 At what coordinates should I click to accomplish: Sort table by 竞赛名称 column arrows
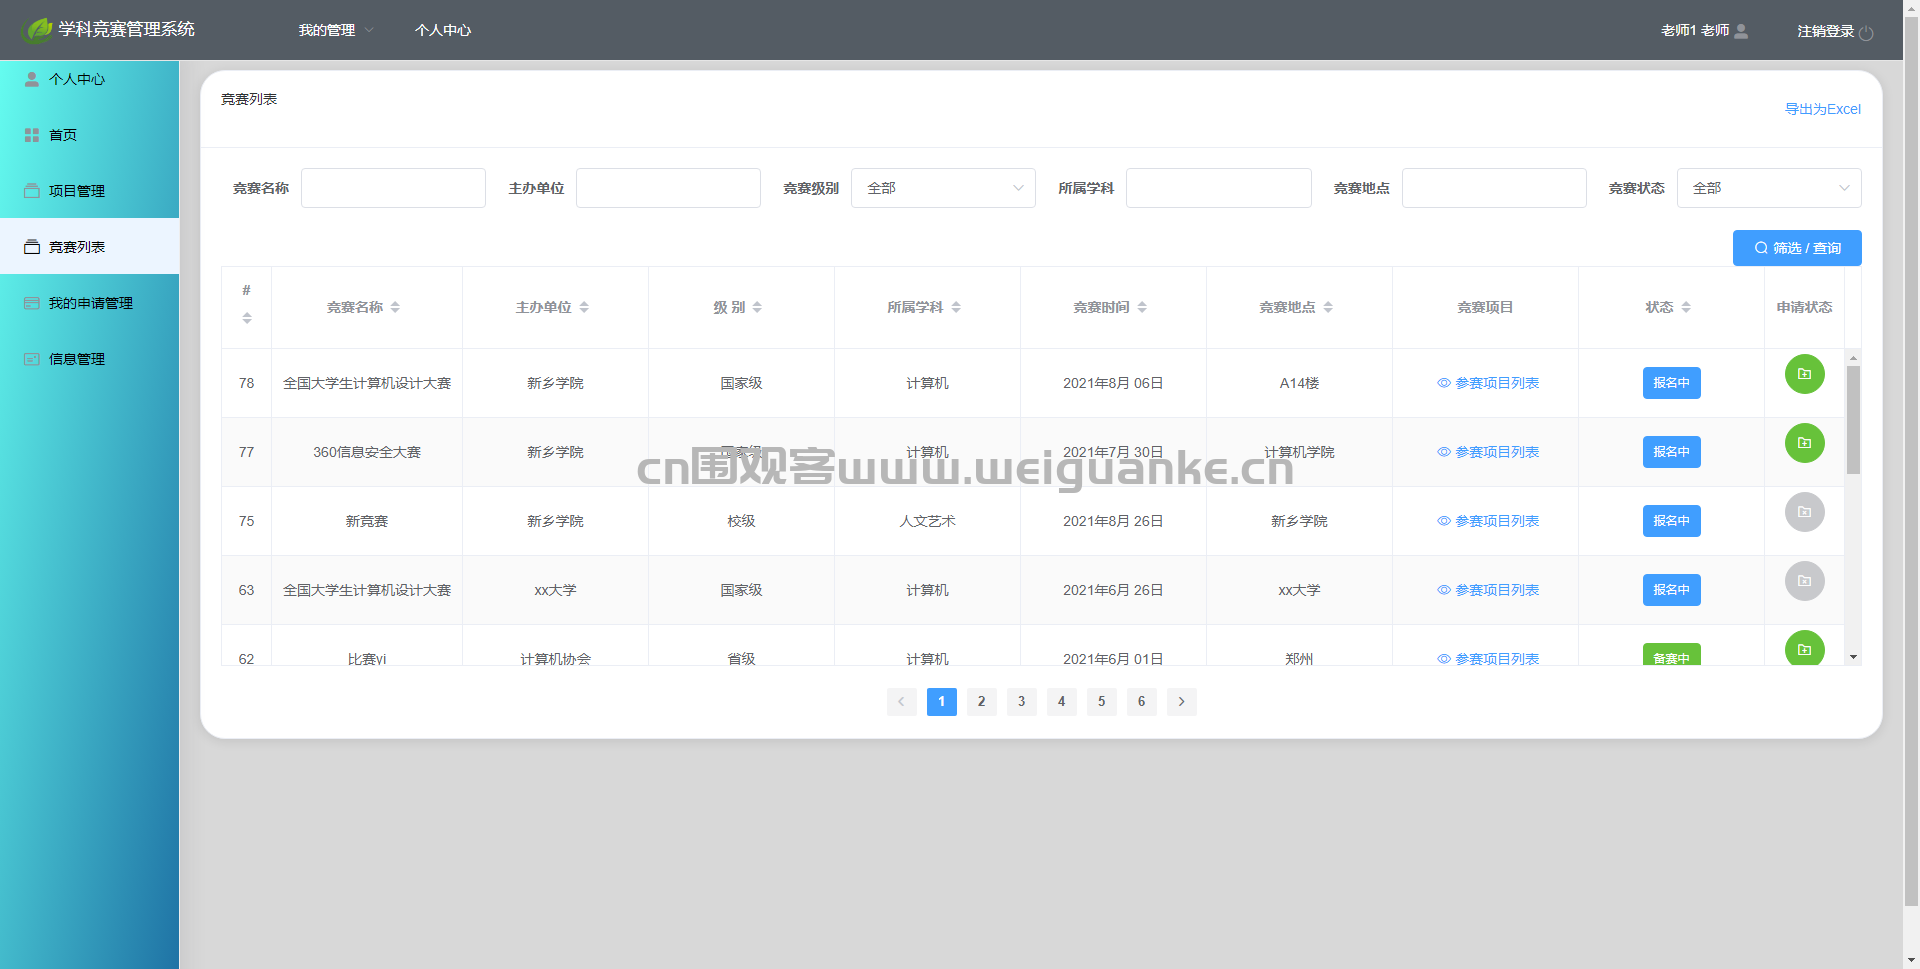(395, 307)
